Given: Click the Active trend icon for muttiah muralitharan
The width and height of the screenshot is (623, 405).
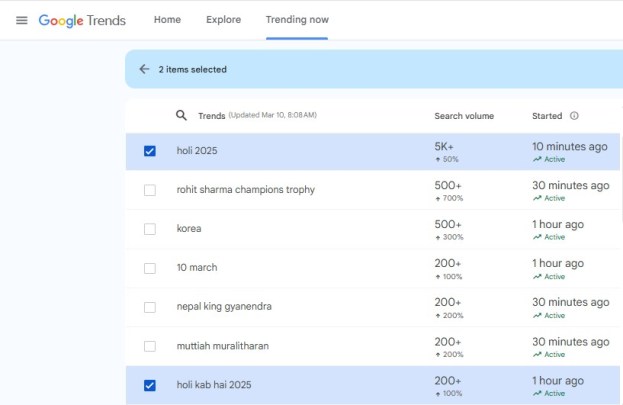Looking at the screenshot, I should click(x=537, y=354).
